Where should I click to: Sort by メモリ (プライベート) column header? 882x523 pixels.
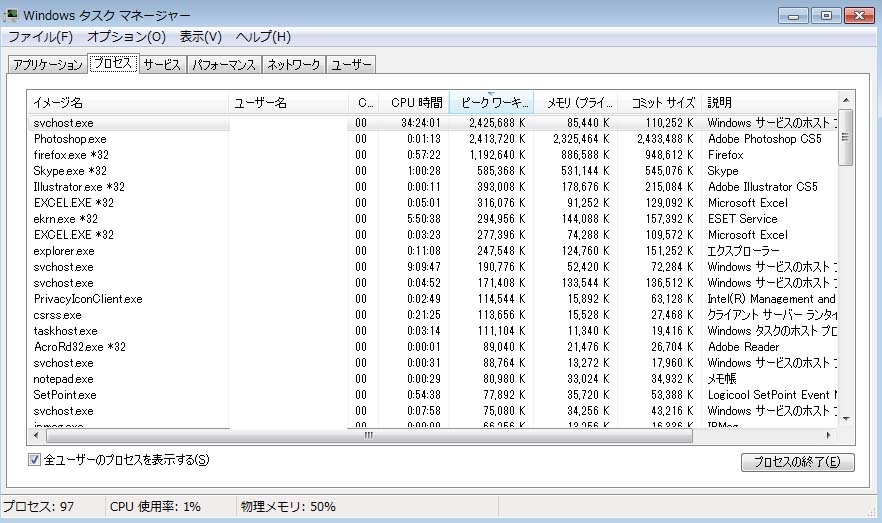point(576,103)
